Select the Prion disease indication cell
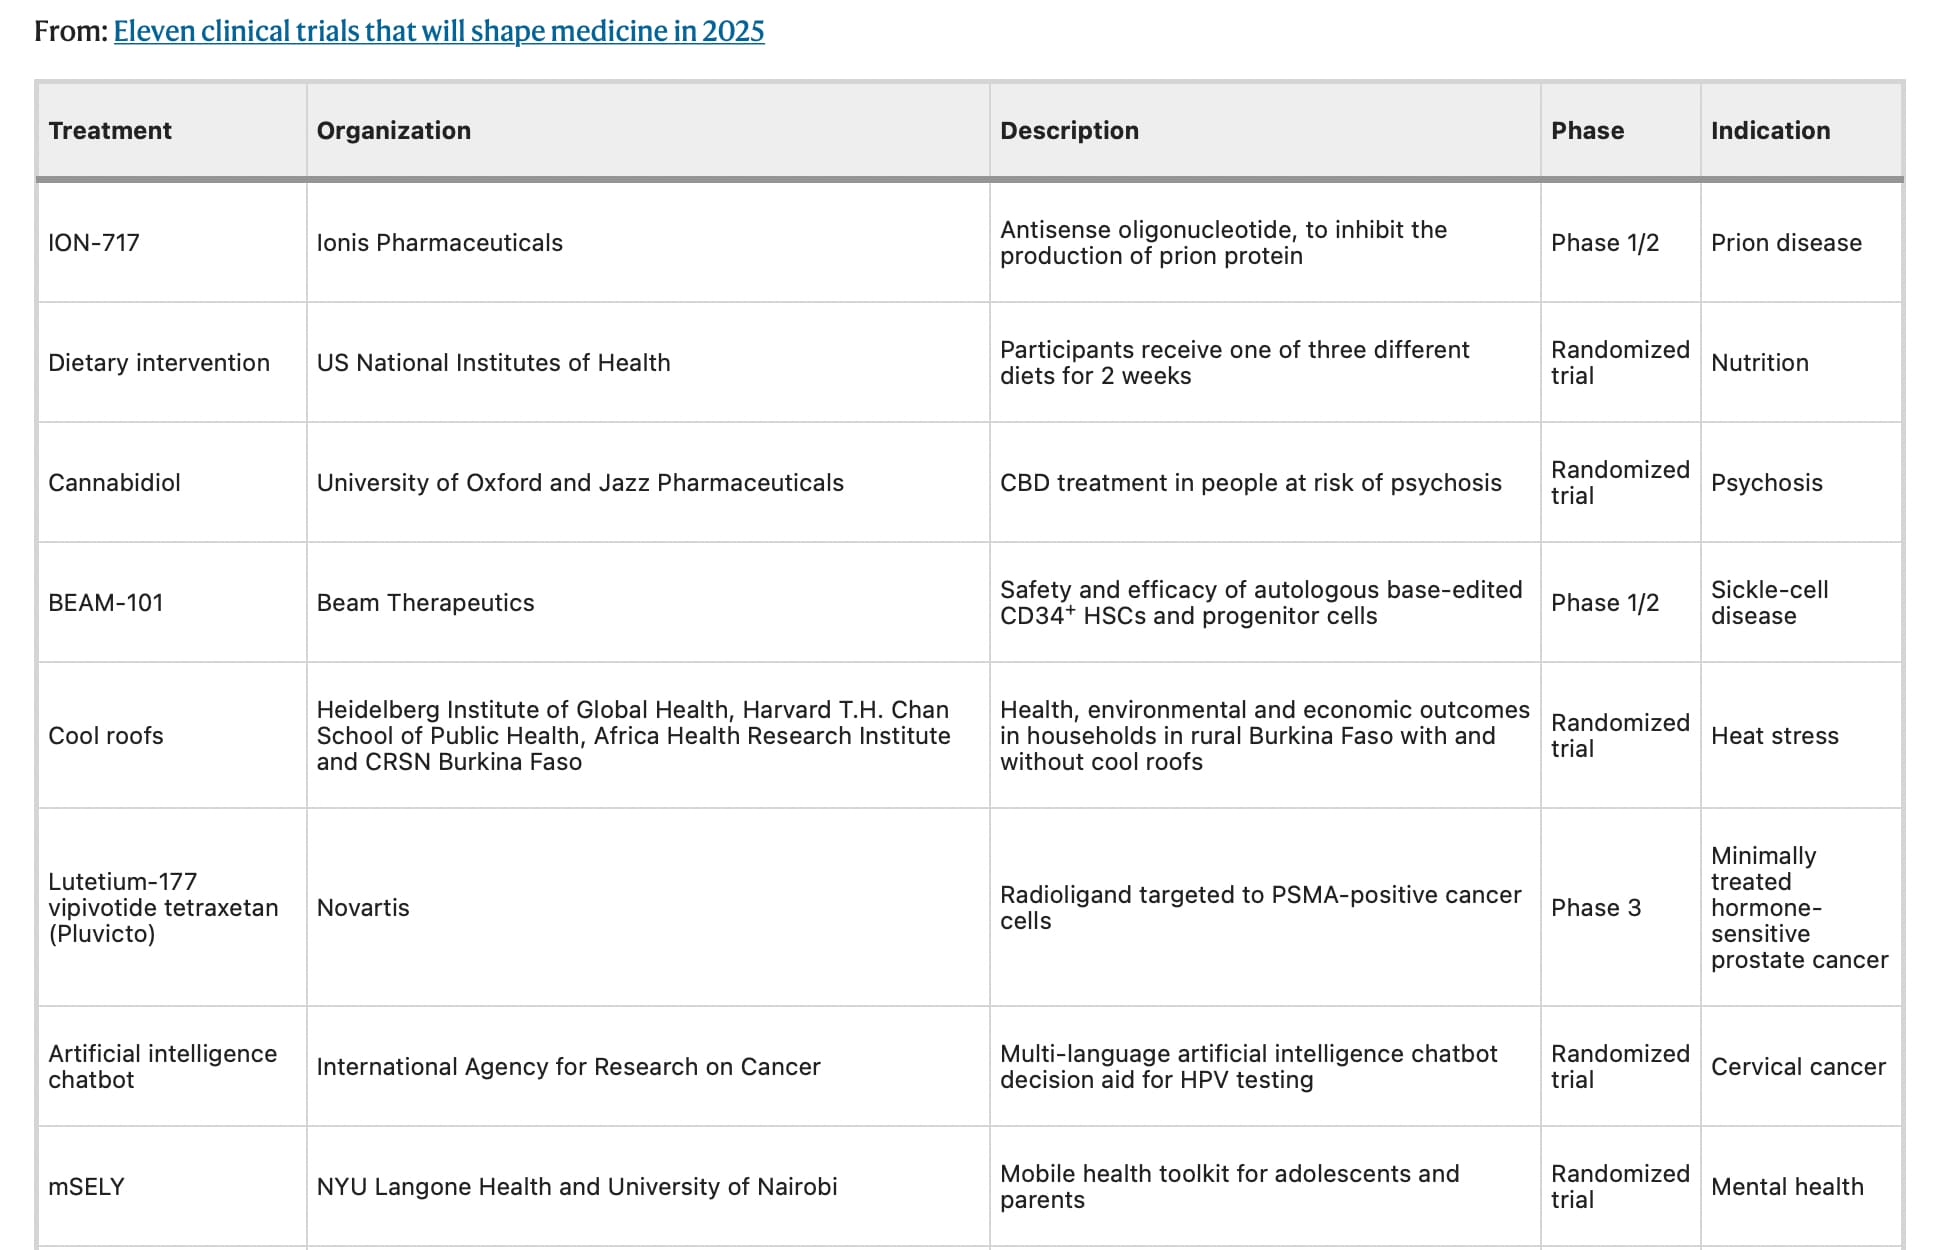Image resolution: width=1948 pixels, height=1250 pixels. 1801,243
